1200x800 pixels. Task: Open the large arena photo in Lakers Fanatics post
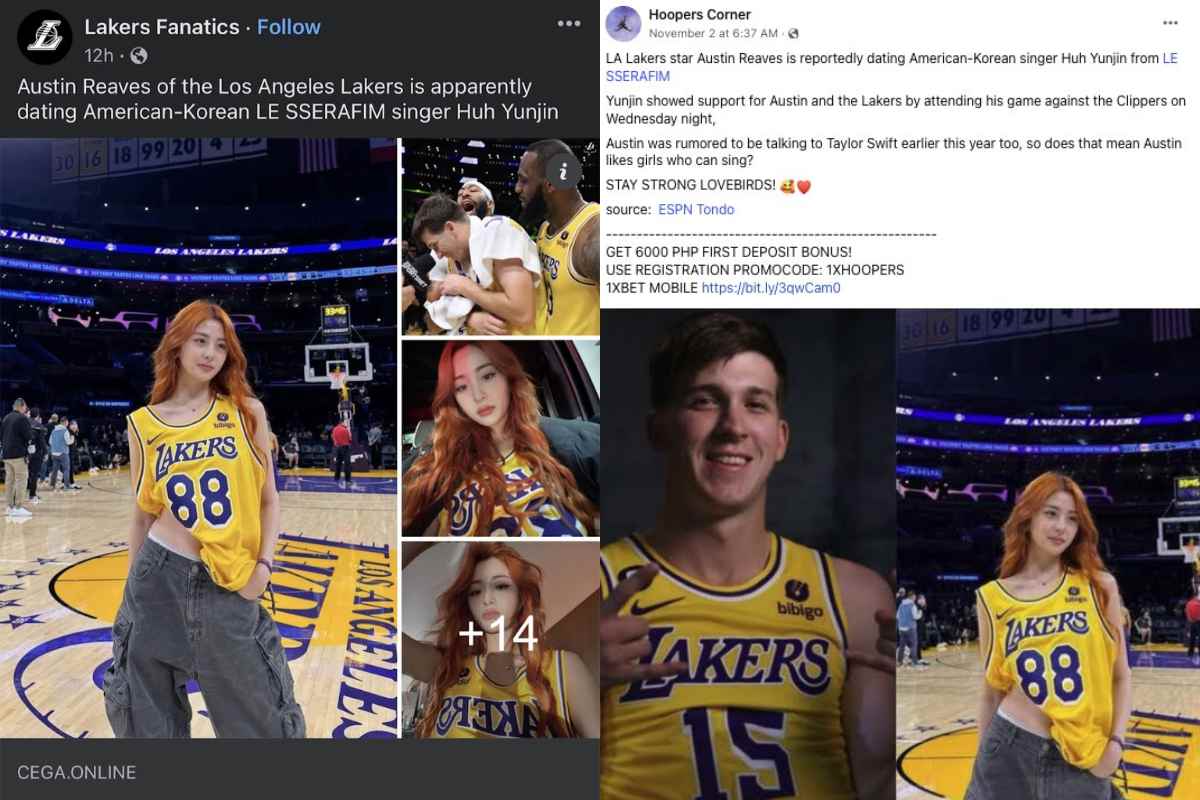coord(198,438)
